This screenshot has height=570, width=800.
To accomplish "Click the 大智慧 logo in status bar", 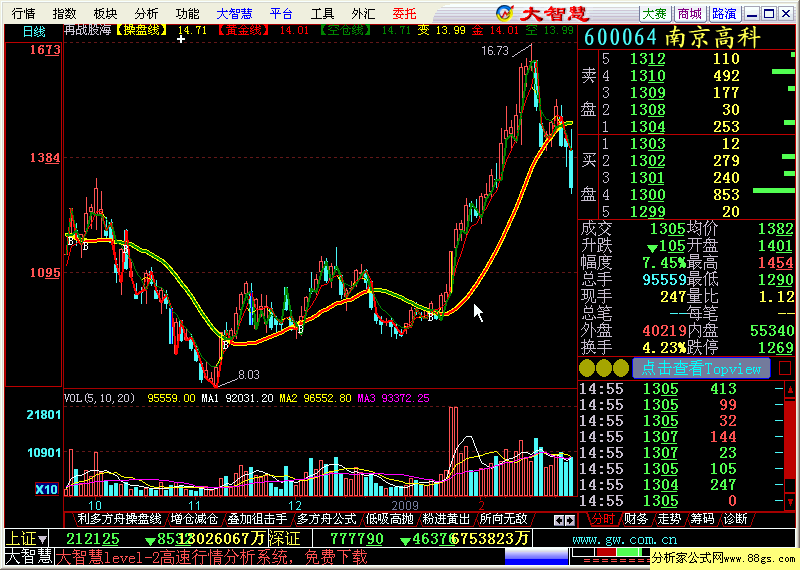I will [x=29, y=557].
